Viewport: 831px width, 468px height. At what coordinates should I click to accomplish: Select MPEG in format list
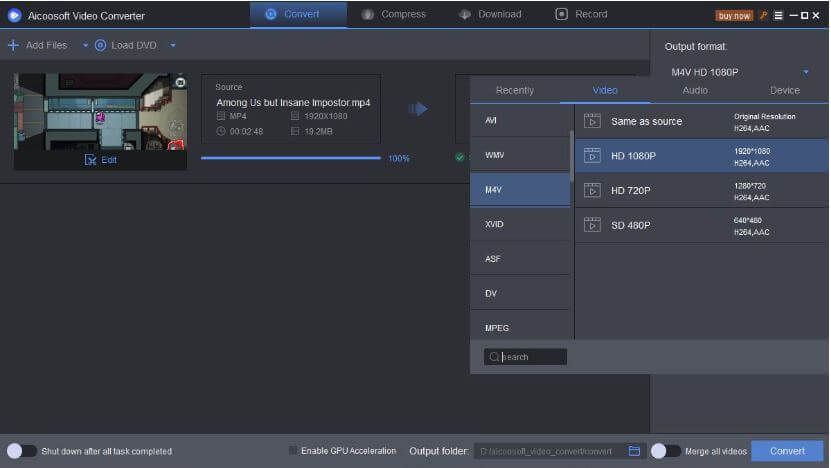520,327
